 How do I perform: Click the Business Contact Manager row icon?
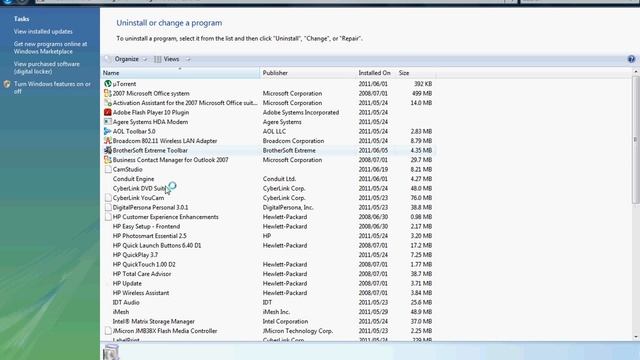[x=108, y=160]
